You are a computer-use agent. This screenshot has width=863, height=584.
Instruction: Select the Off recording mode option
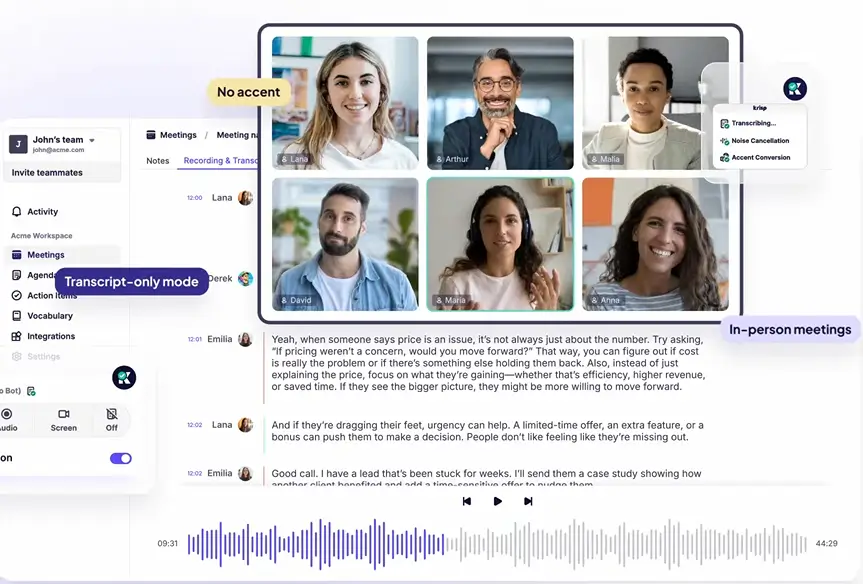112,414
